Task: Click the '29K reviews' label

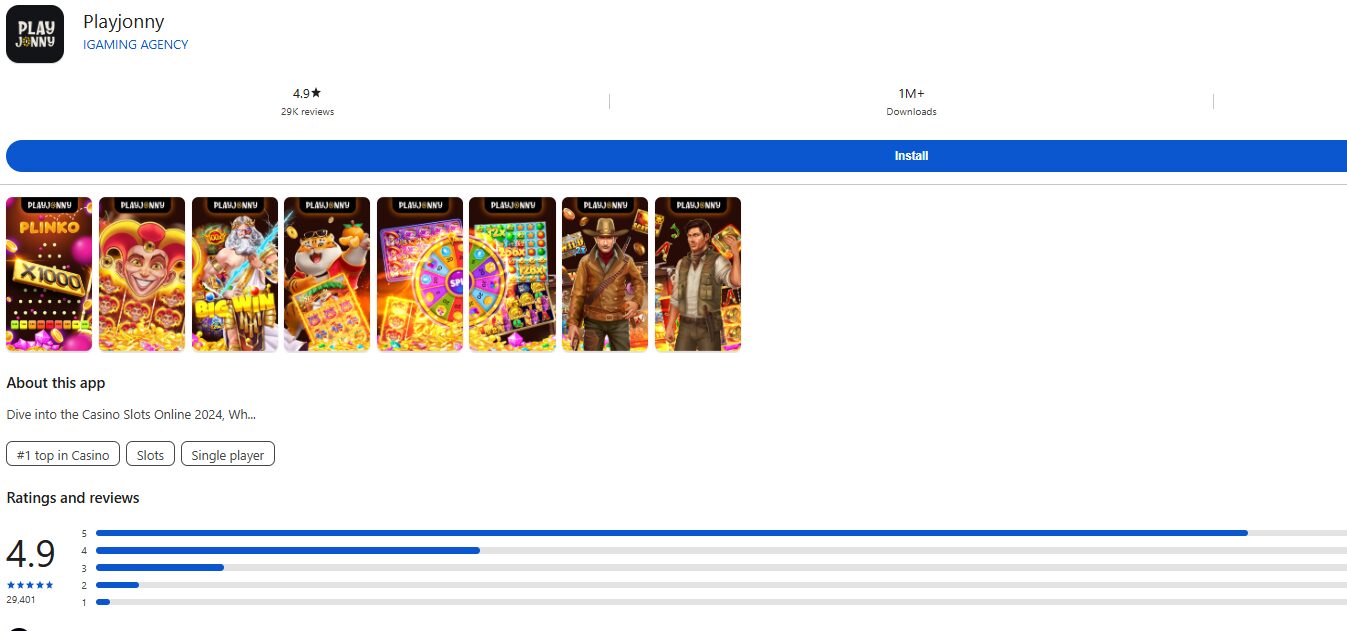Action: [307, 112]
